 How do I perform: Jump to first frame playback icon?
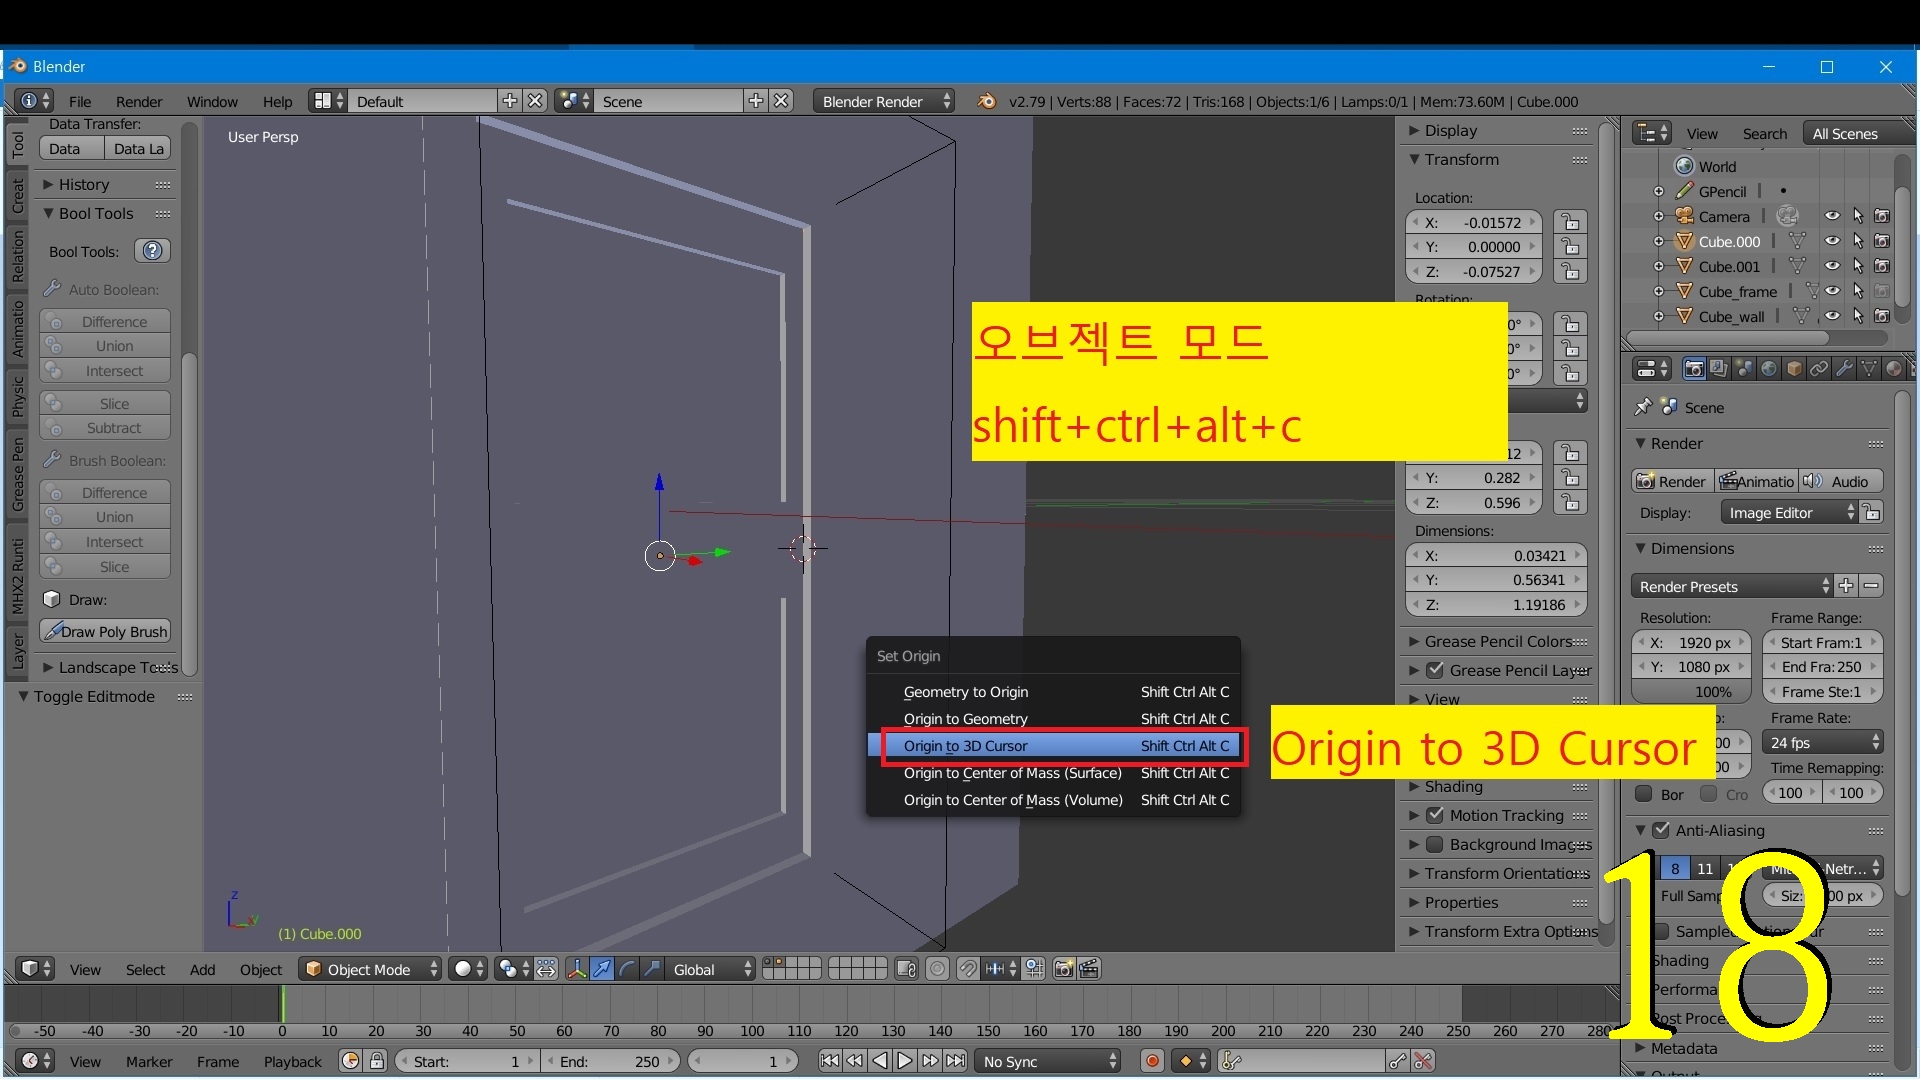click(x=829, y=1061)
